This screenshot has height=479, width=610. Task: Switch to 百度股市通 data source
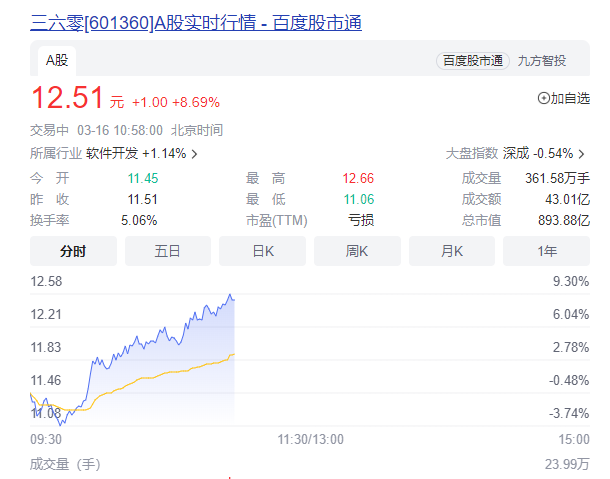(x=473, y=61)
